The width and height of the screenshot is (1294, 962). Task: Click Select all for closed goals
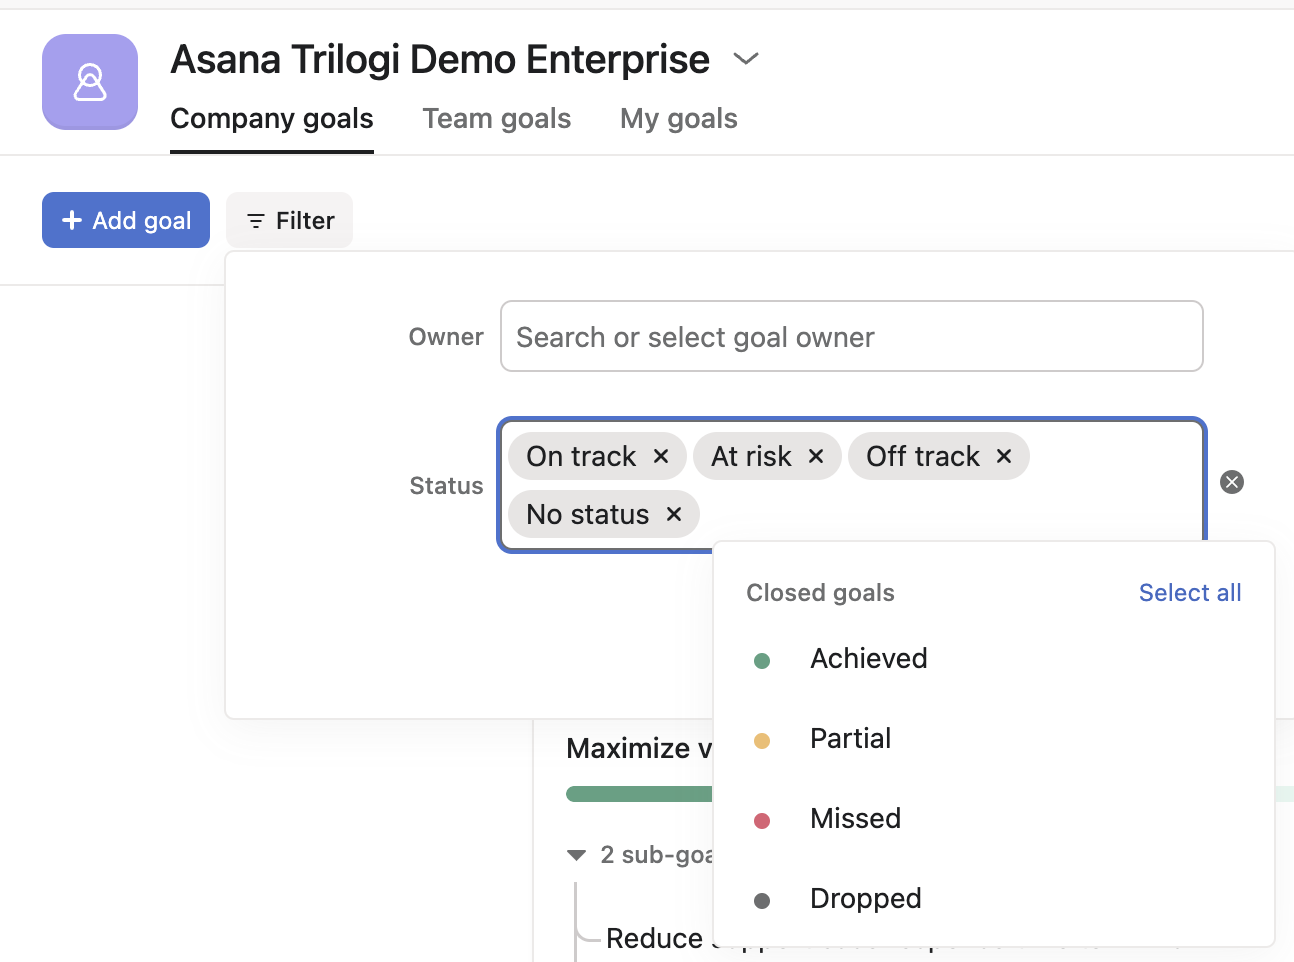click(x=1189, y=593)
